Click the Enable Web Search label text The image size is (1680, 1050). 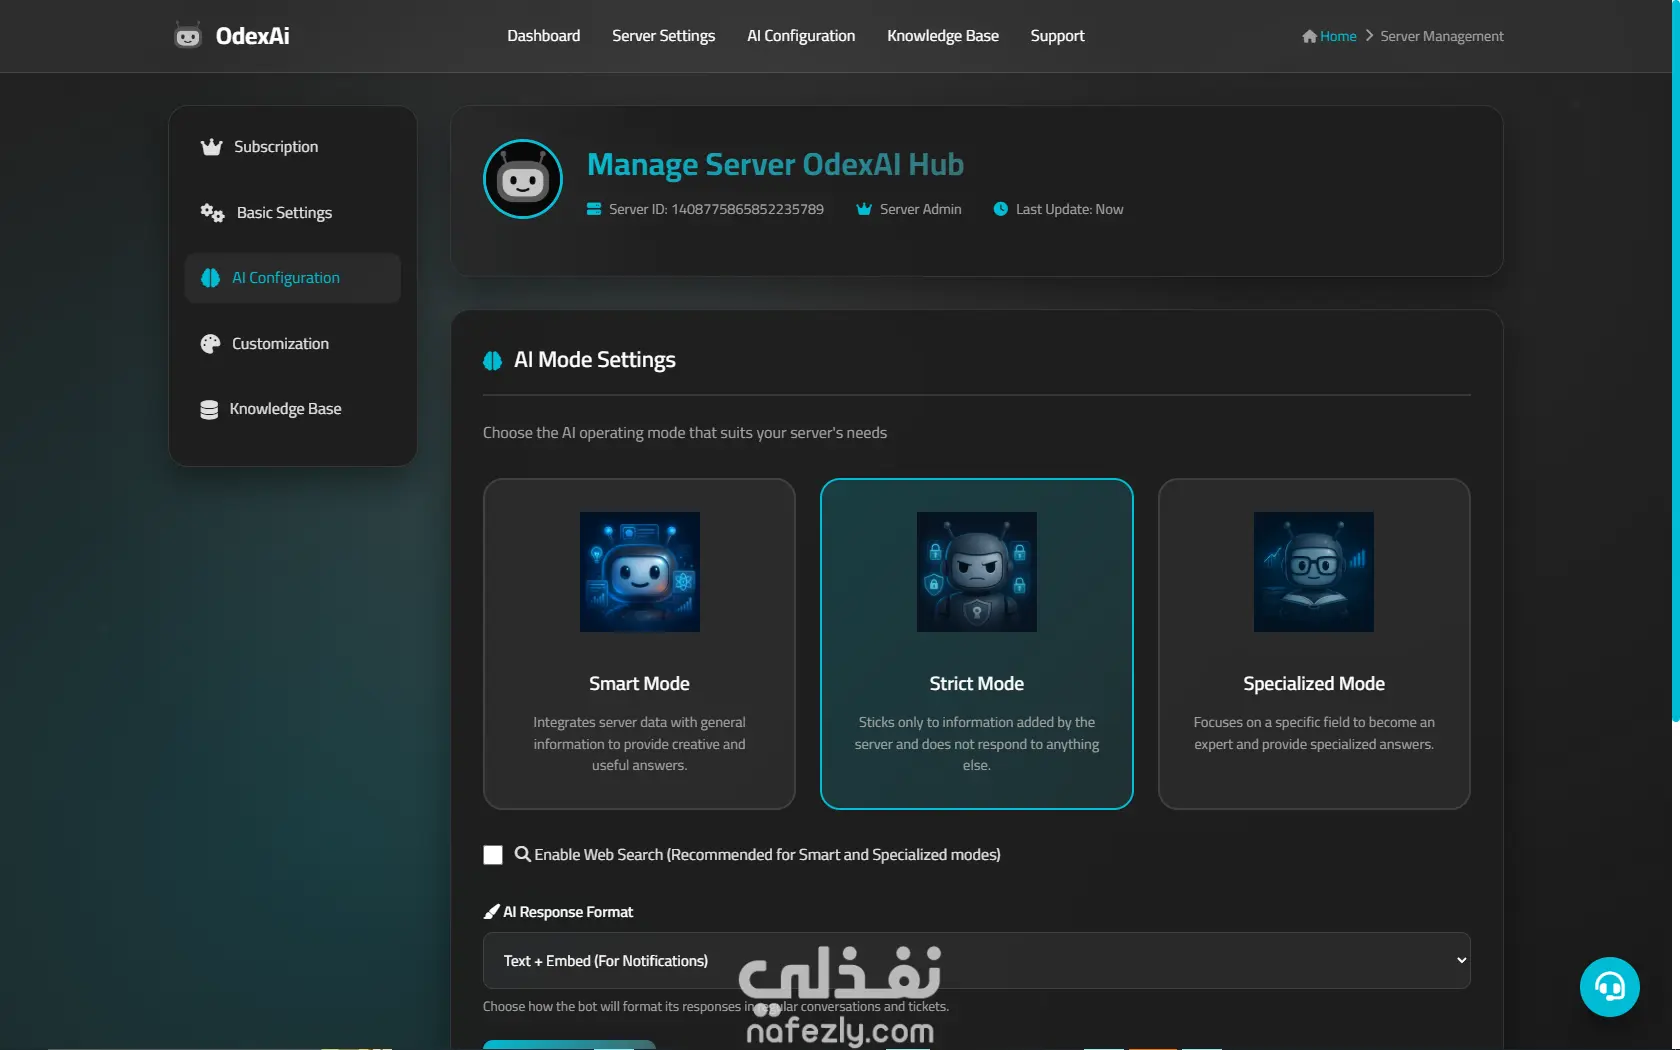[x=768, y=855]
